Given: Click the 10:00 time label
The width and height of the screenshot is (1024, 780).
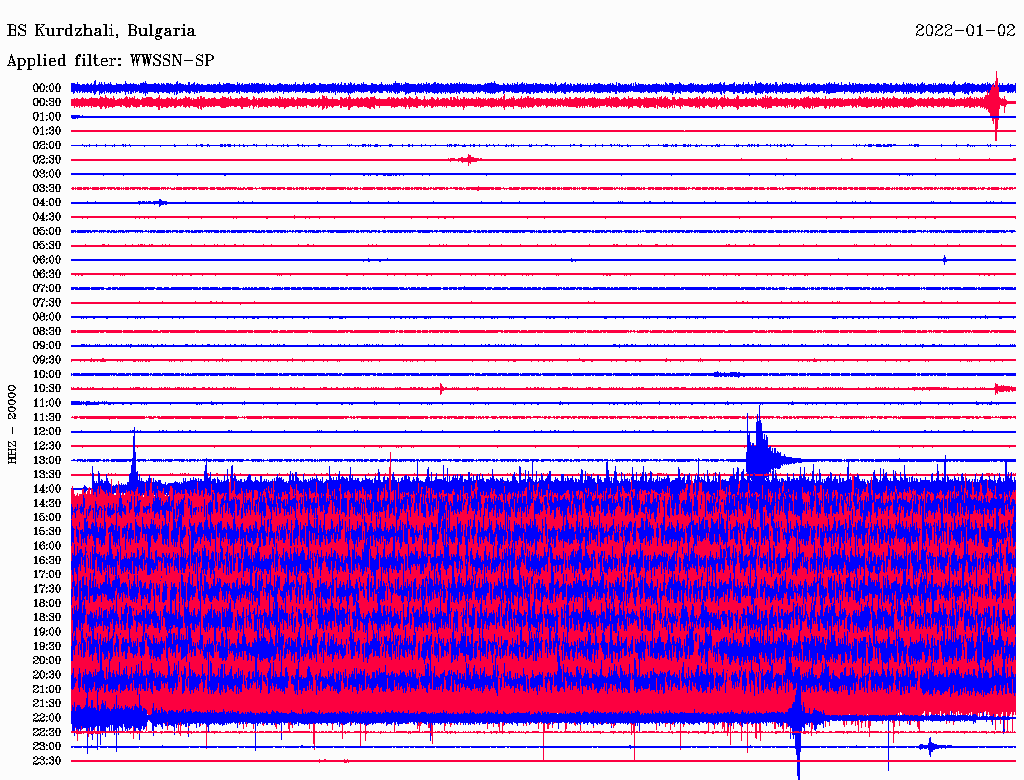Looking at the screenshot, I should 47,374.
